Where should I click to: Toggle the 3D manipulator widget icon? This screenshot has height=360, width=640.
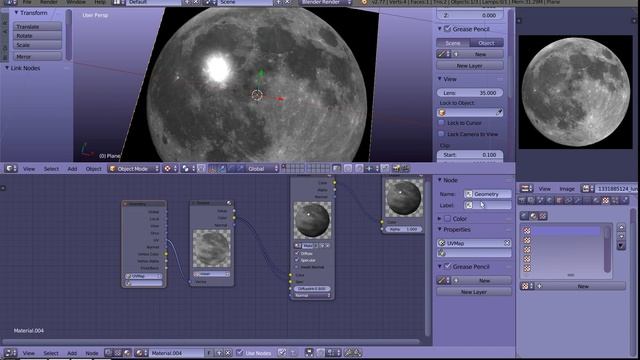coord(213,169)
